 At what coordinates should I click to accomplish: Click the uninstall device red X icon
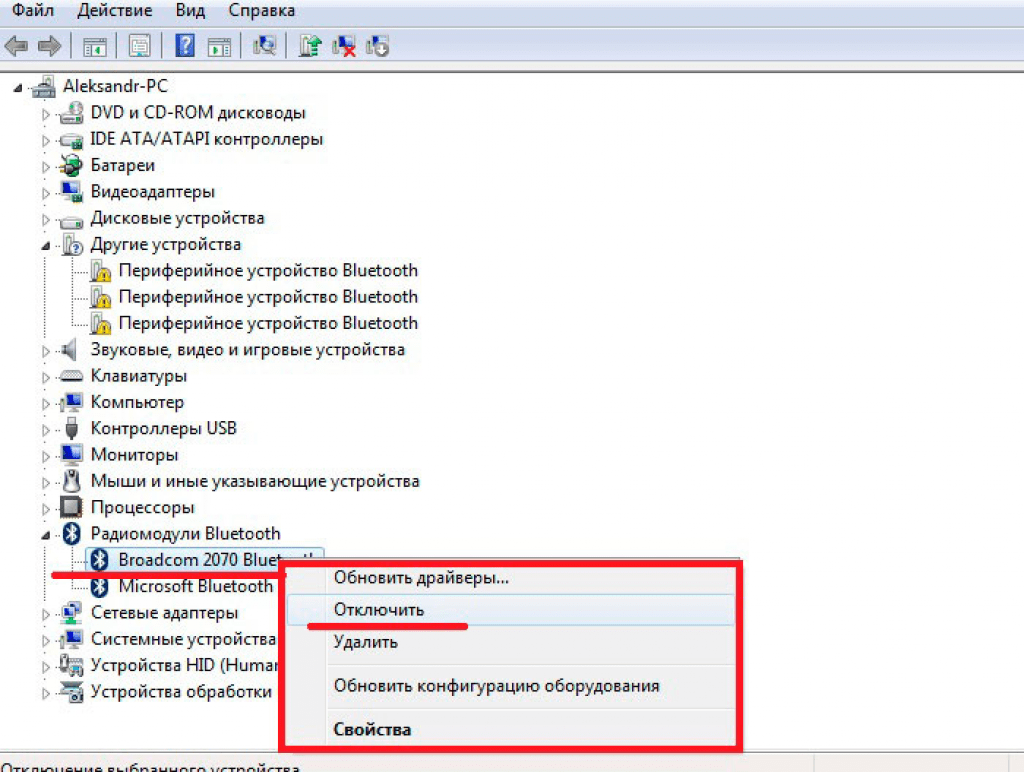click(344, 46)
